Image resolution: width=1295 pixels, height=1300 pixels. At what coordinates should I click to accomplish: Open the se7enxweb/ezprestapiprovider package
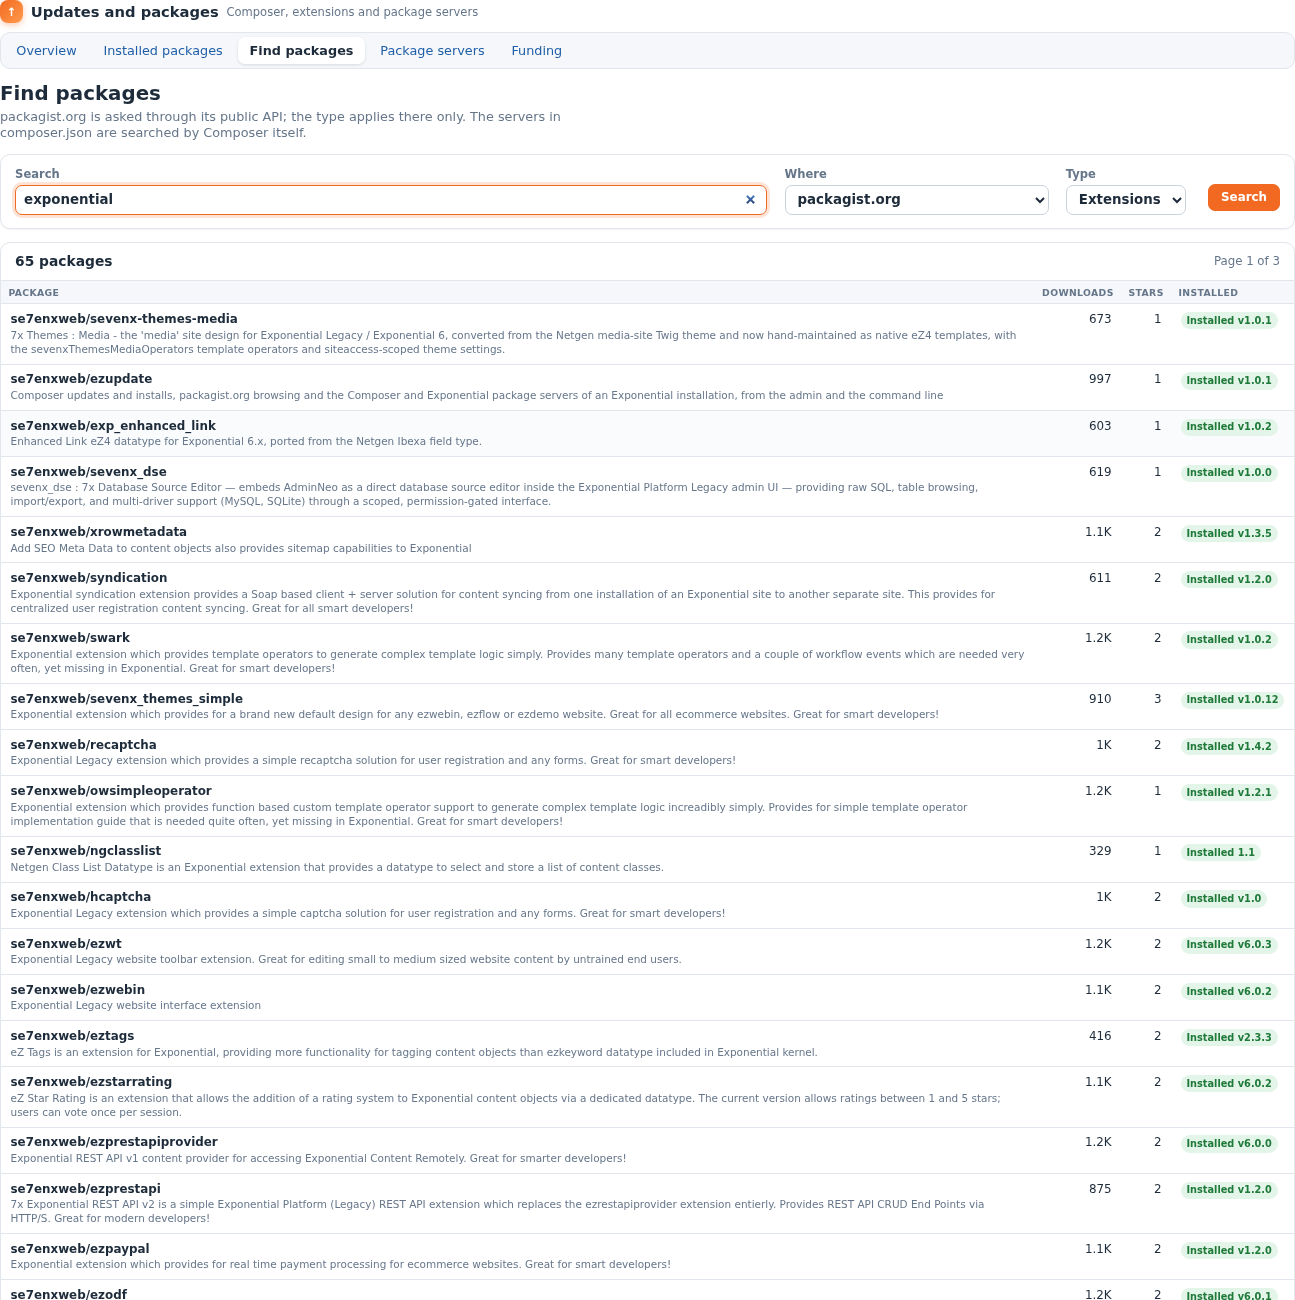[114, 1142]
